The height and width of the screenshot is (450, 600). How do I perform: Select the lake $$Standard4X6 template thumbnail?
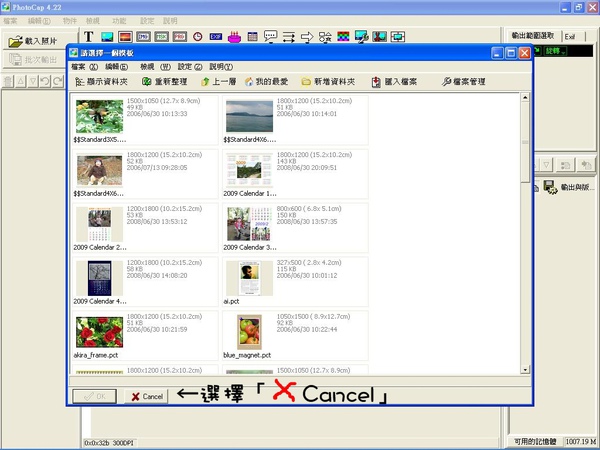(249, 116)
